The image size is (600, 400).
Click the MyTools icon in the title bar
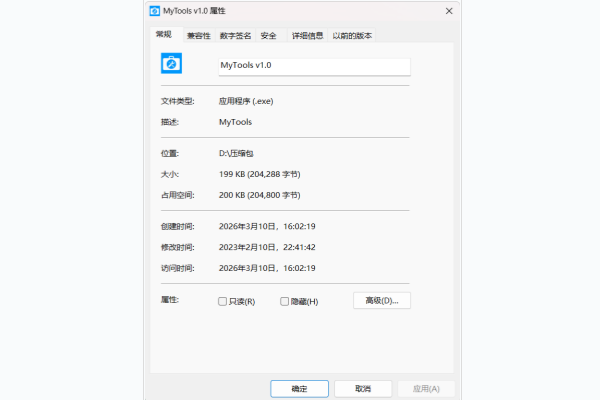154,11
